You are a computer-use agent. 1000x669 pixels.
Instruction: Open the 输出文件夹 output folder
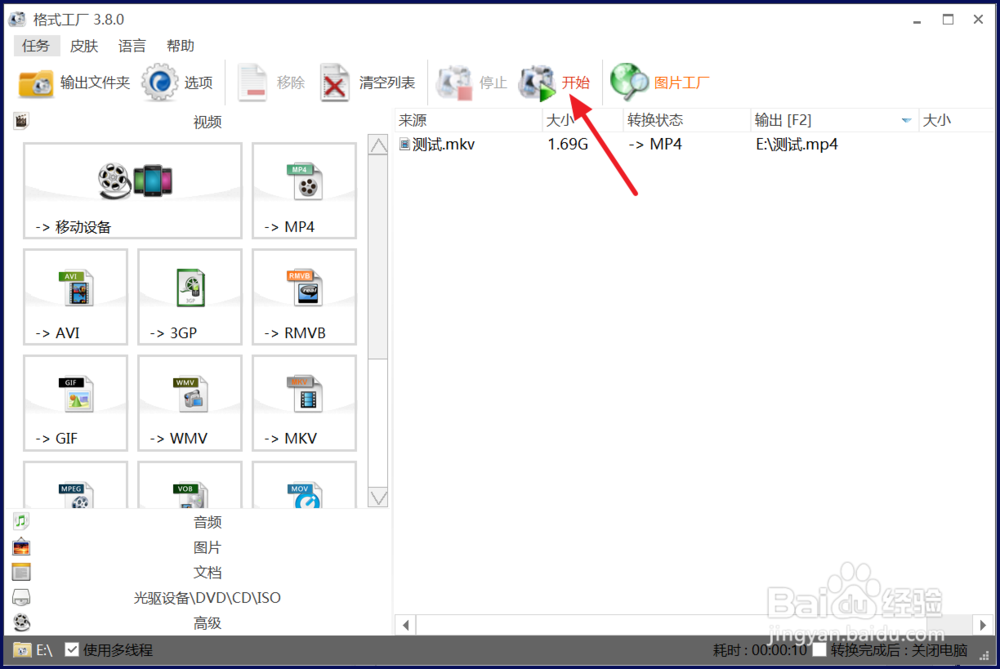75,83
